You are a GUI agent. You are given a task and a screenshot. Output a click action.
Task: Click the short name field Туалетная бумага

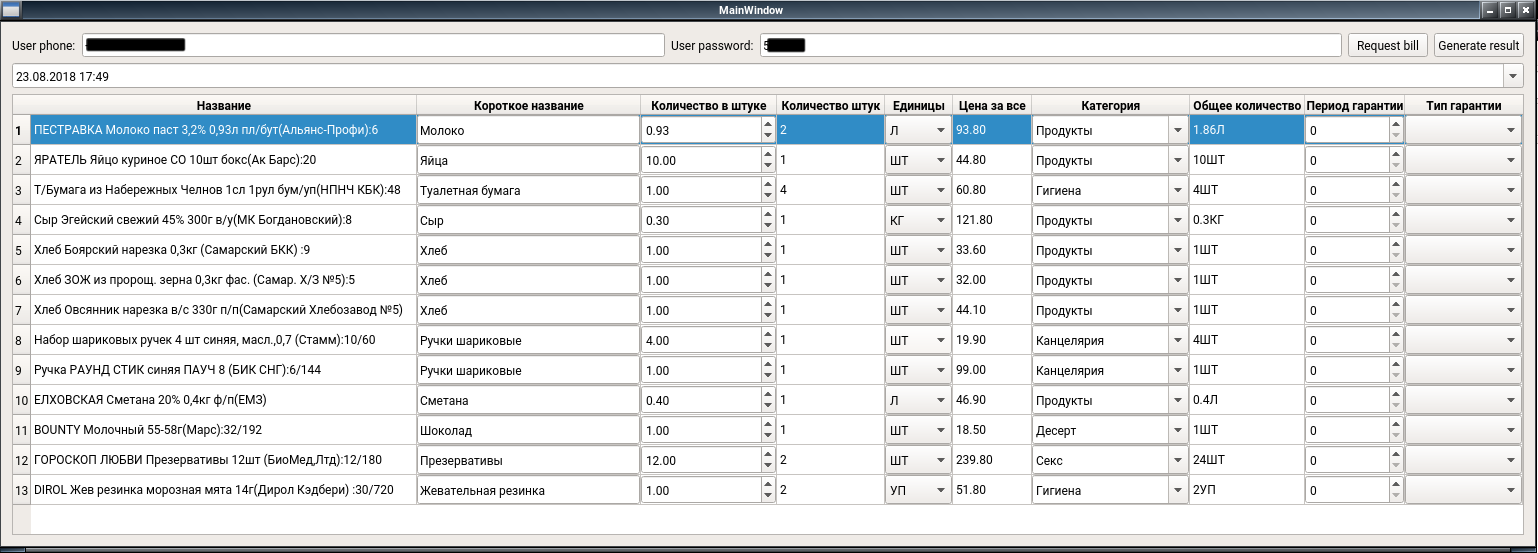528,190
